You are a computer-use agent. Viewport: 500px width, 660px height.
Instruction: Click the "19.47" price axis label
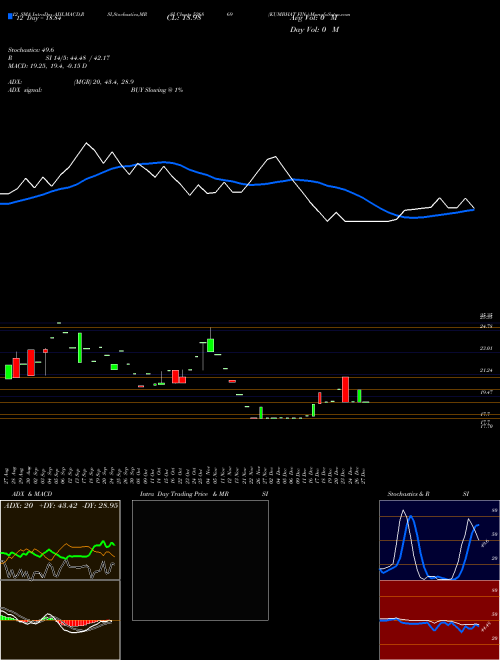(487, 392)
